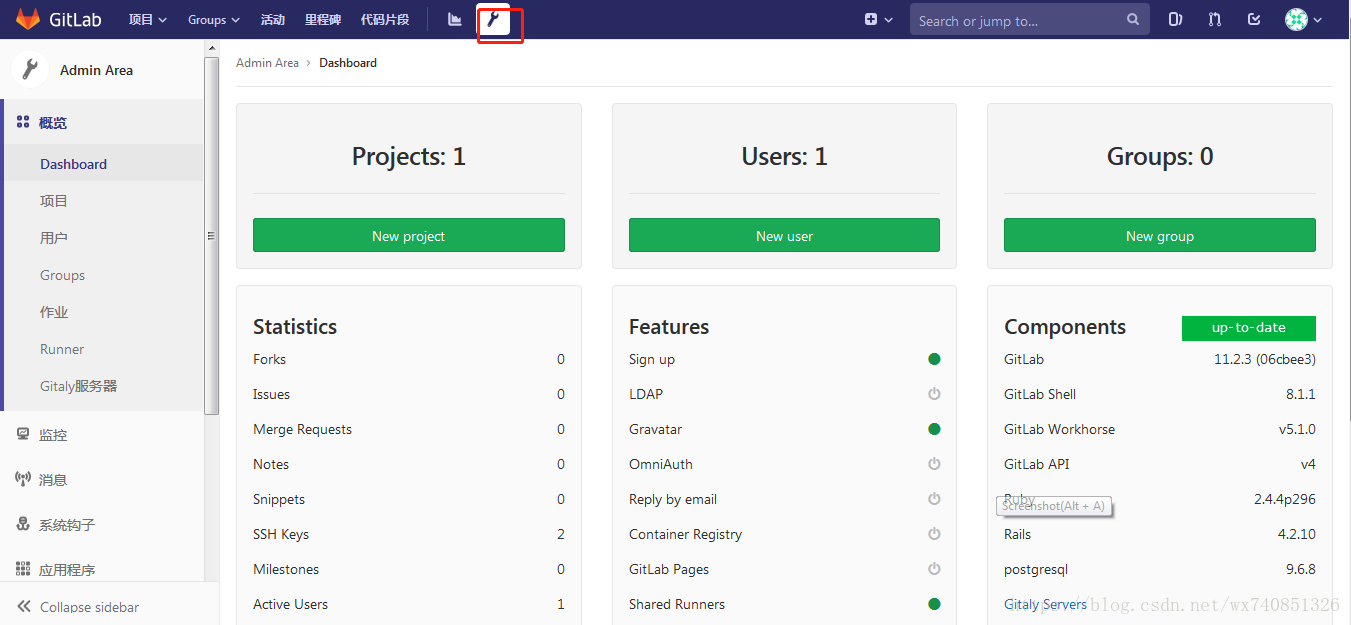The image size is (1351, 625).
Task: Click the GitLab Pages disabled power icon
Action: point(934,569)
